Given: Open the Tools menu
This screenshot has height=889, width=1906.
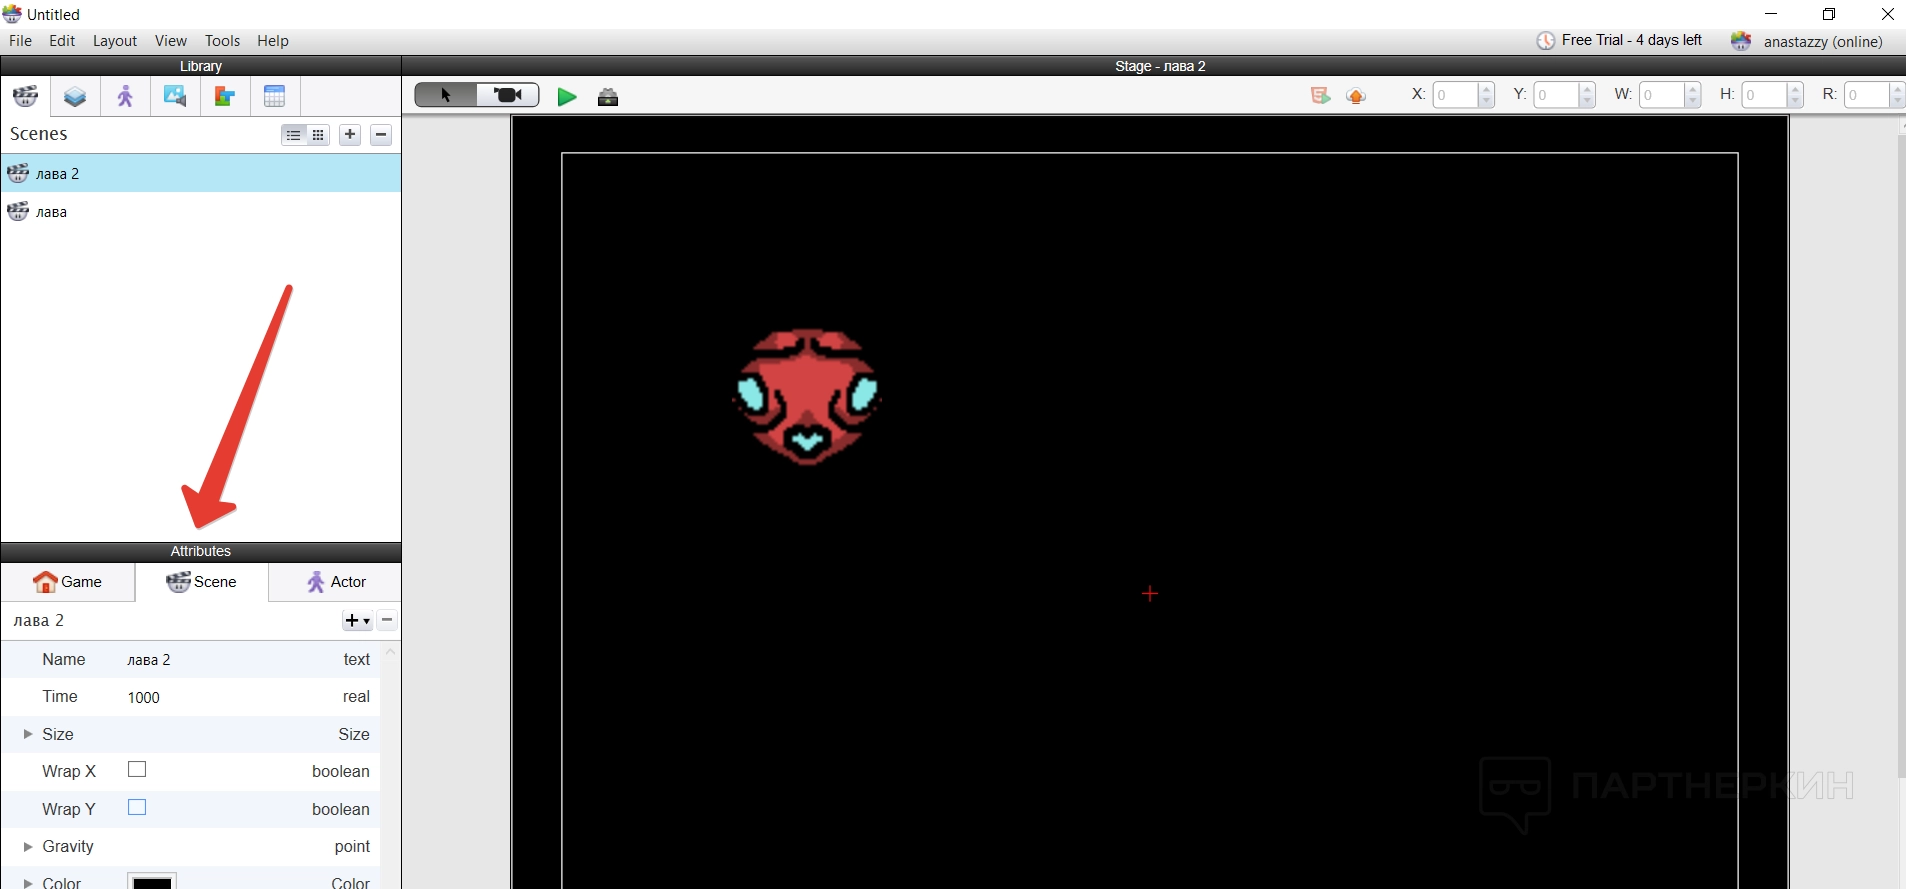Looking at the screenshot, I should click(222, 41).
